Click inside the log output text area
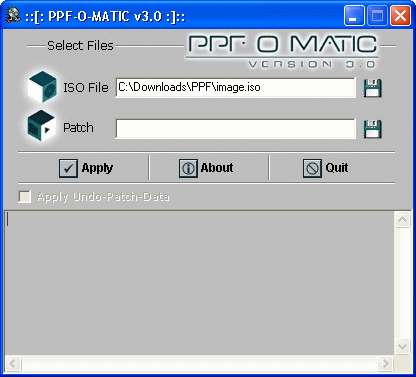 [x=199, y=283]
